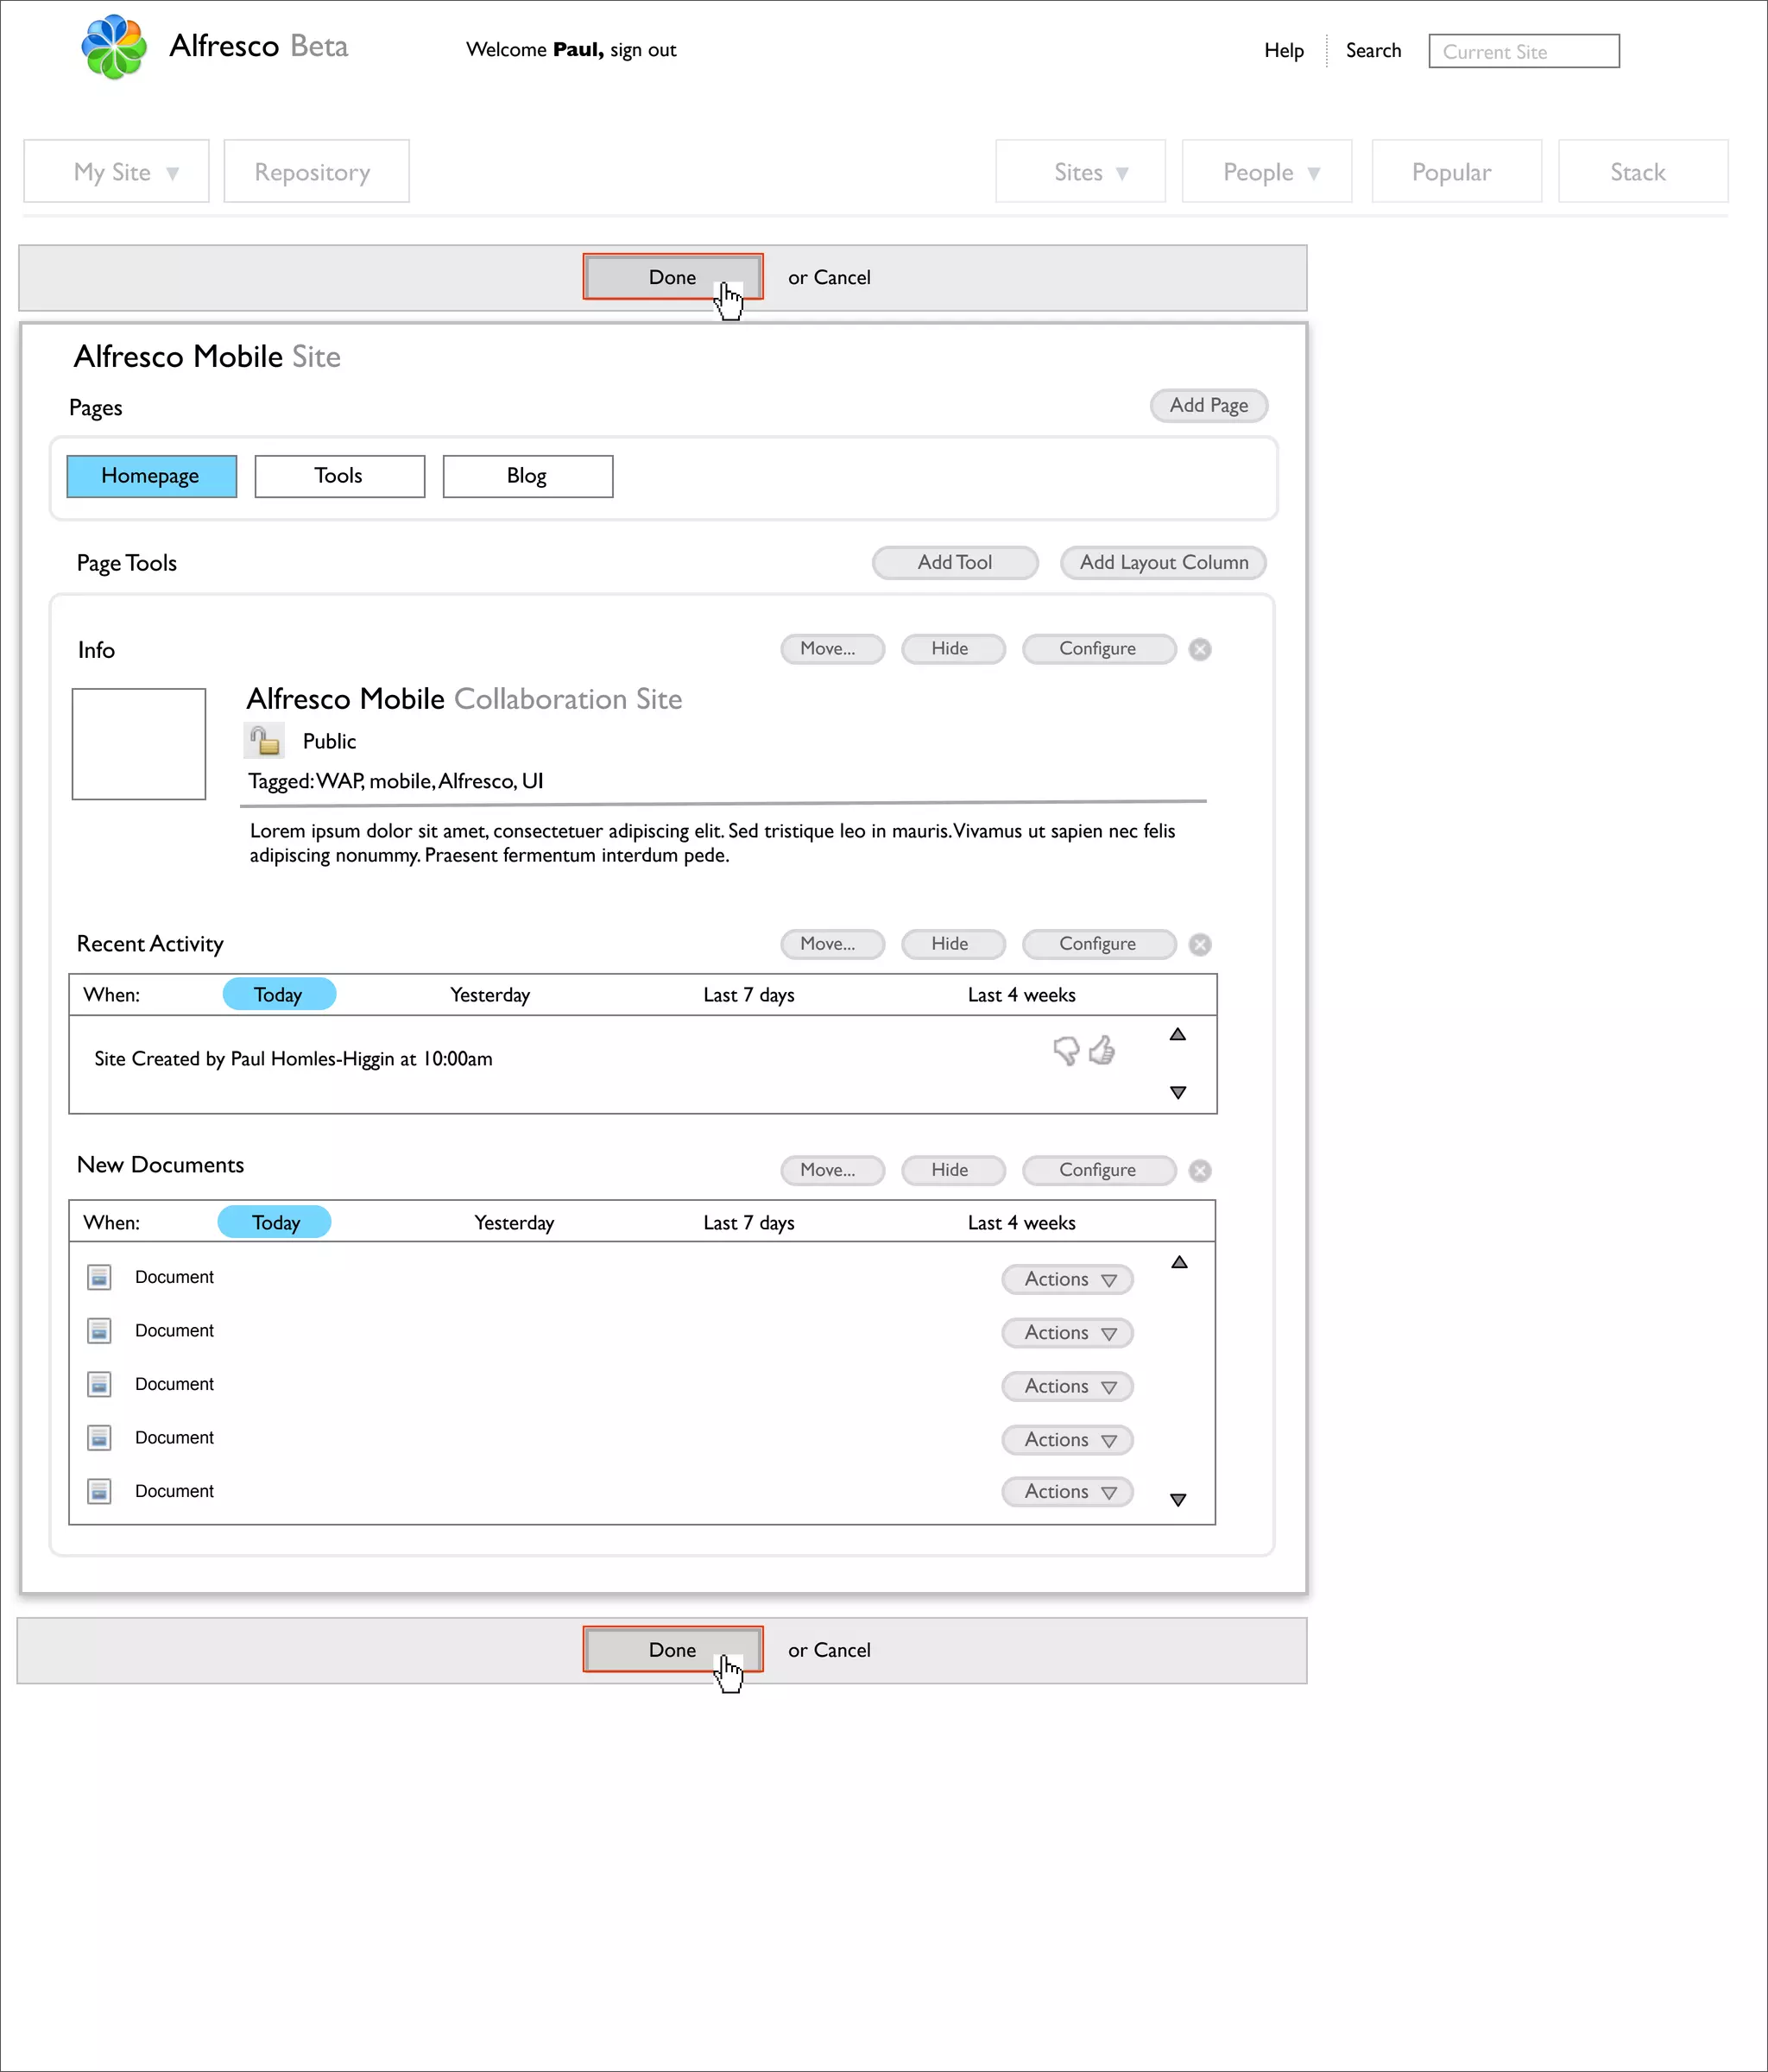Open Actions dropdown for second Document
Image resolution: width=1768 pixels, height=2072 pixels.
[1068, 1333]
